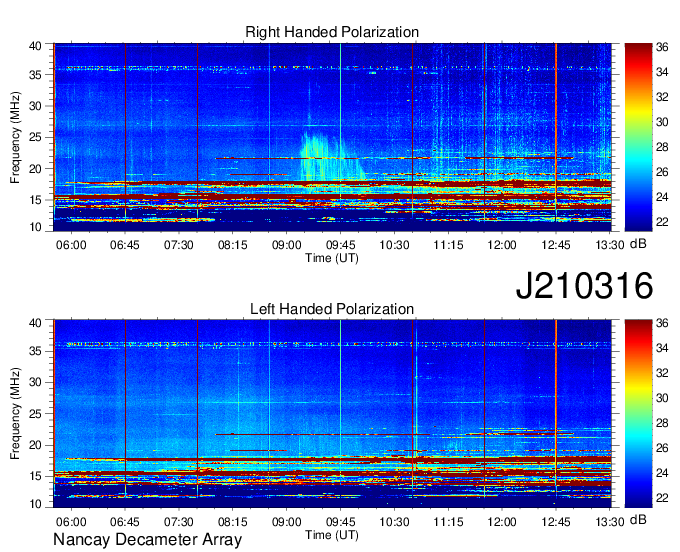Image resolution: width=680 pixels, height=552 pixels.
Task: Click the 36 dB label on top color bar
Action: (662, 47)
